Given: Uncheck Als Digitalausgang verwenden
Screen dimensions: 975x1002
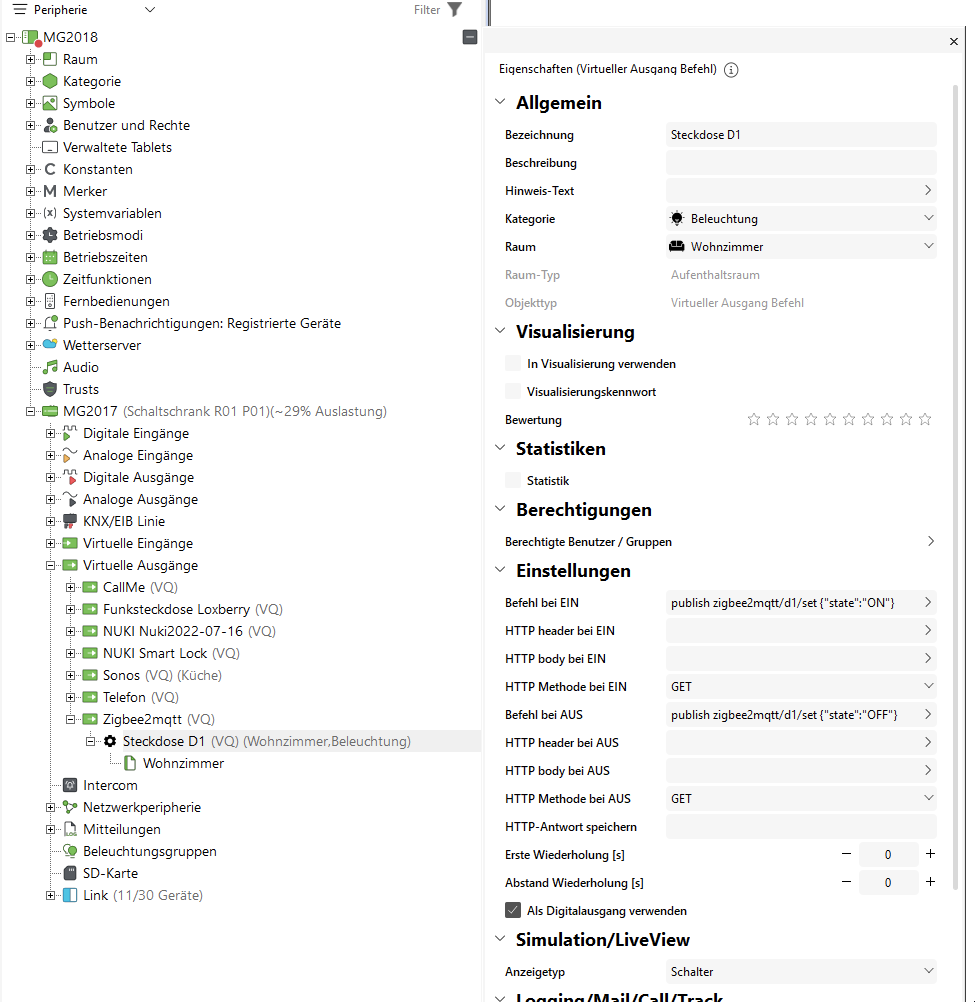Looking at the screenshot, I should [513, 911].
